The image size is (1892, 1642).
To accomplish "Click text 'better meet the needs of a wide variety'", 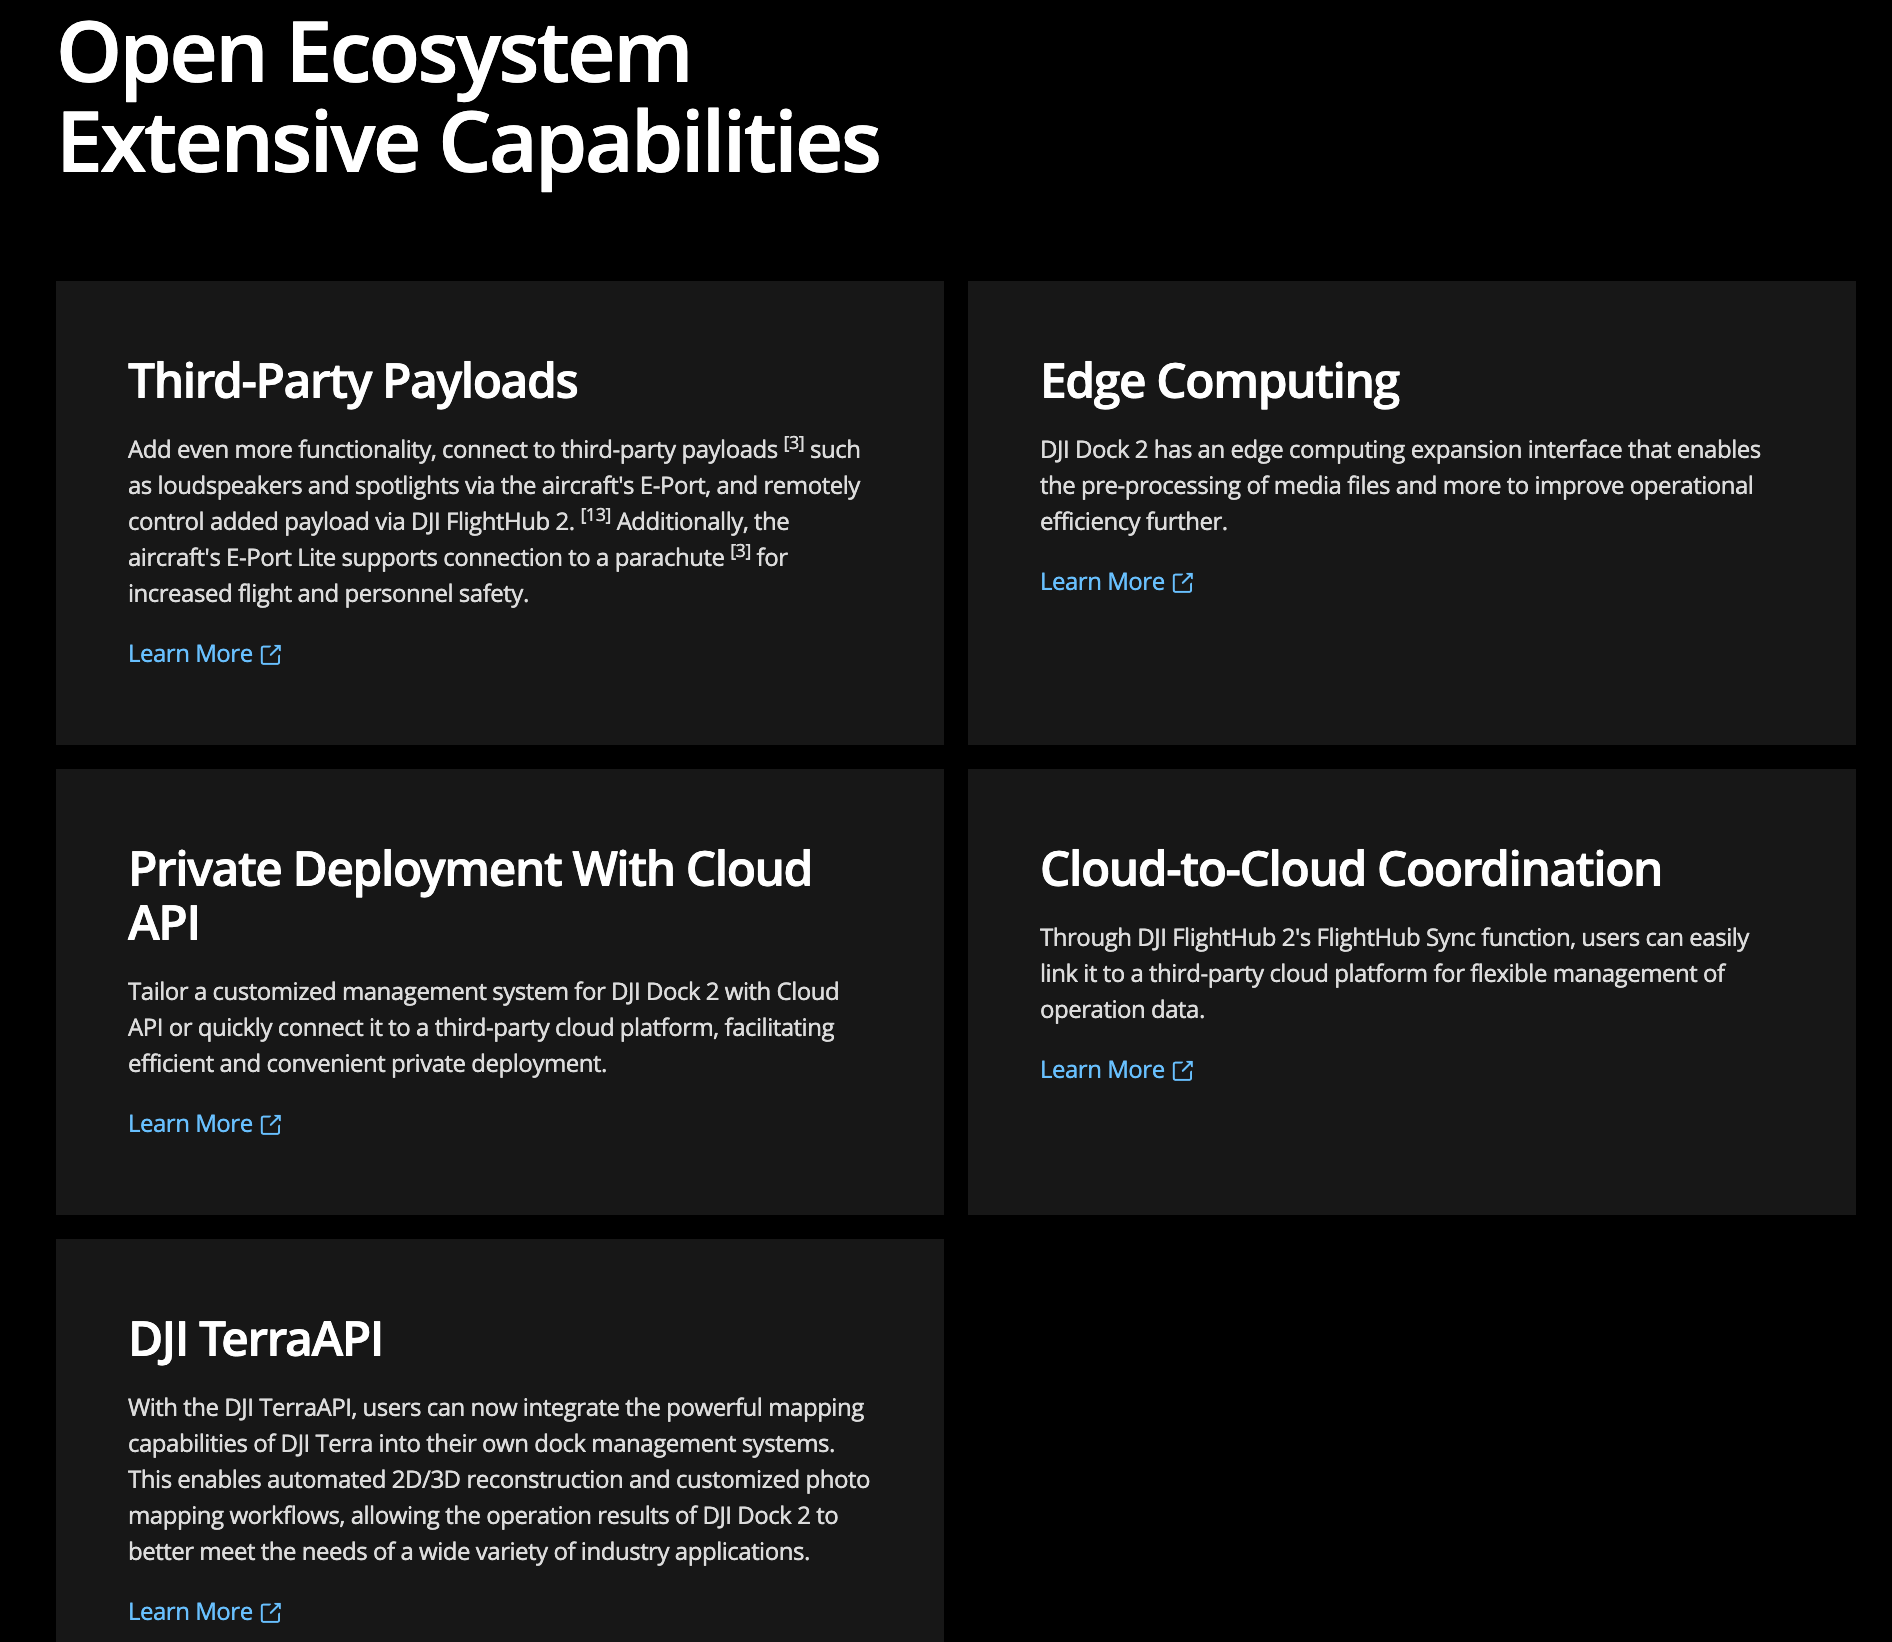I will pyautogui.click(x=338, y=1552).
